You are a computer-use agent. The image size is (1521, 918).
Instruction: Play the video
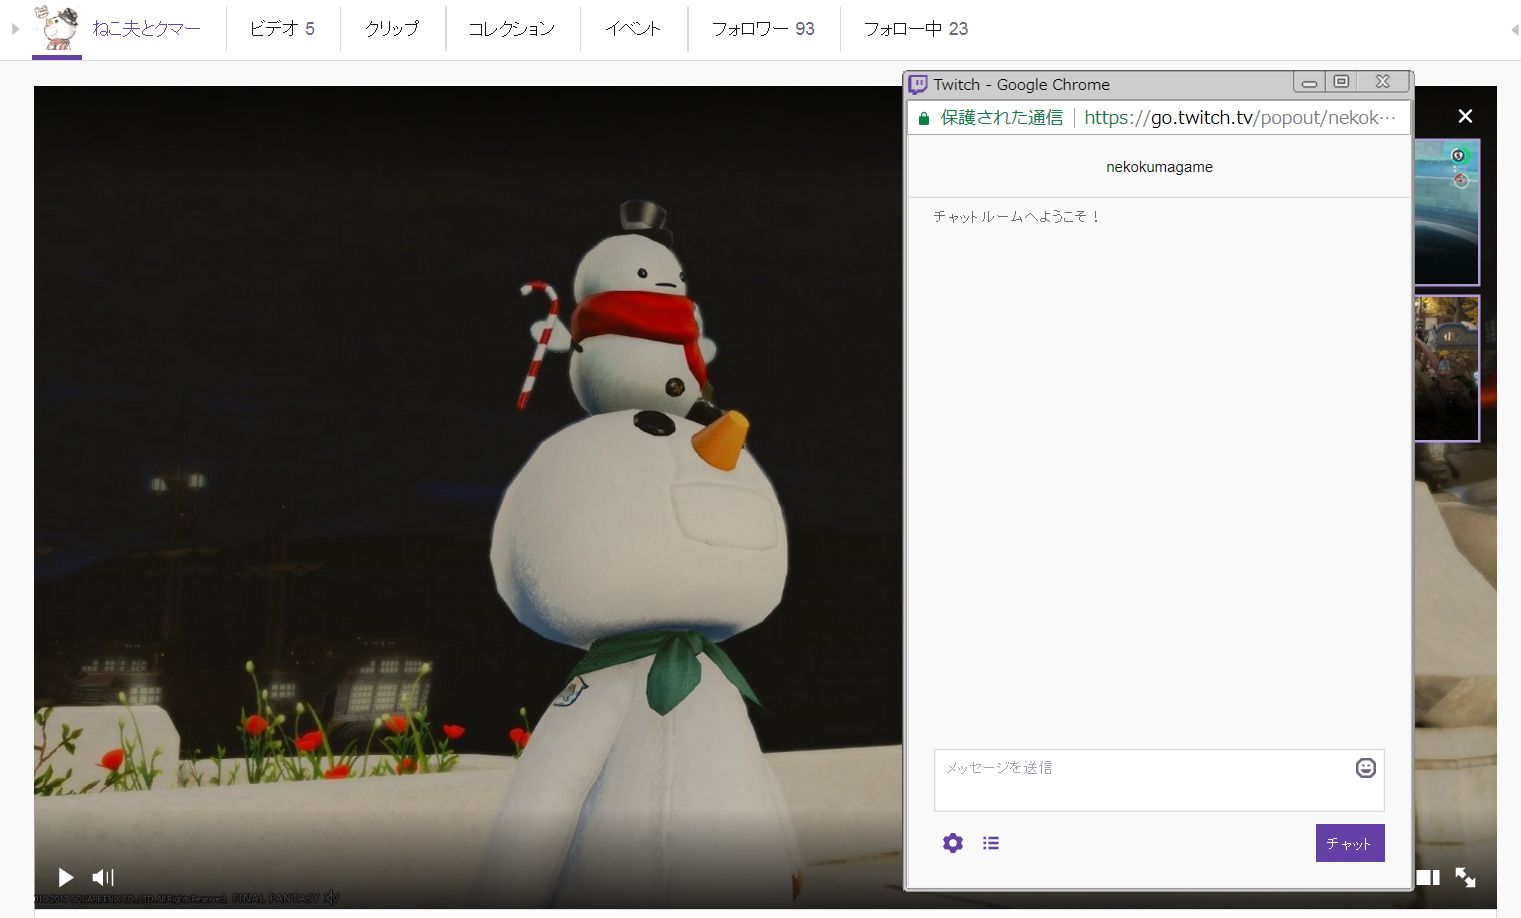66,877
